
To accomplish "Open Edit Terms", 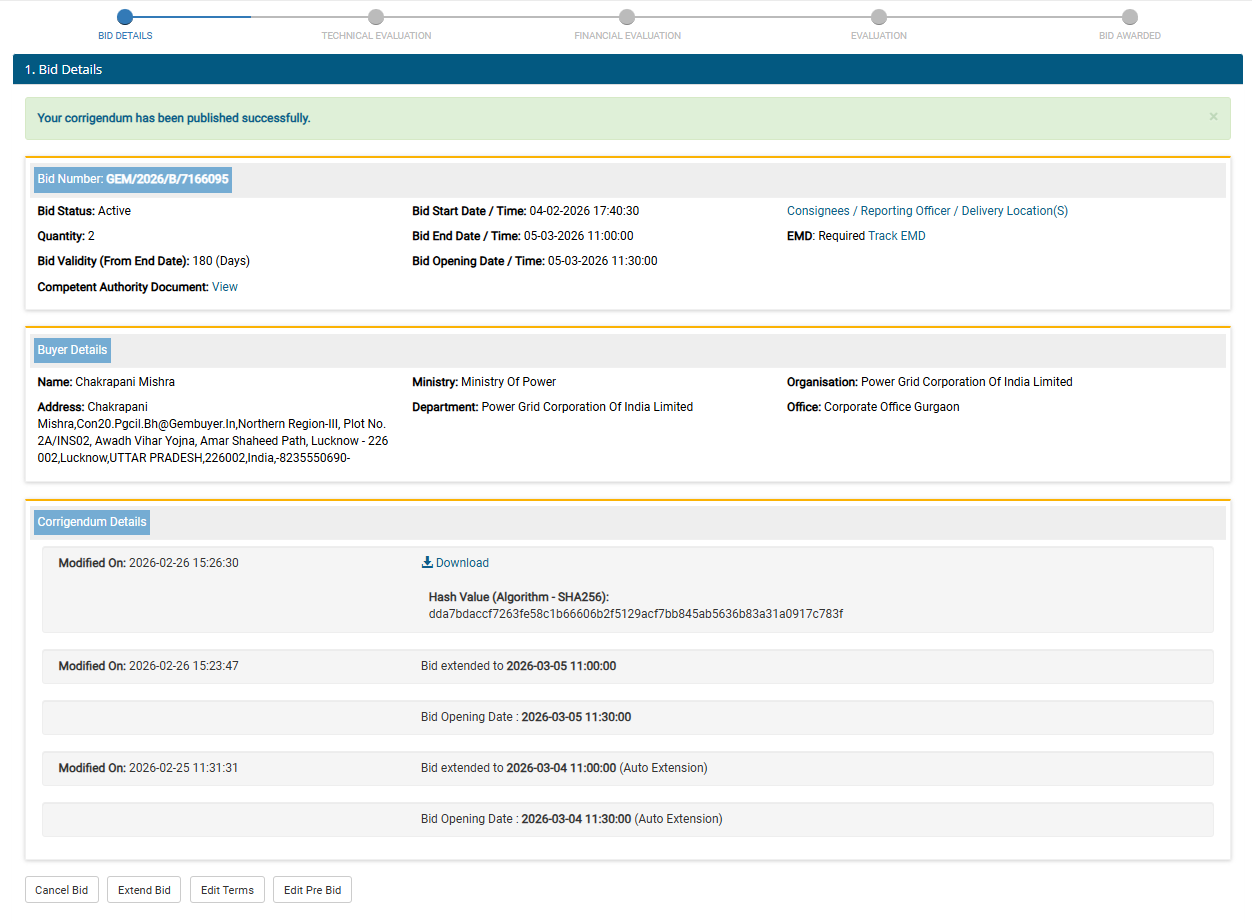I will click(x=227, y=890).
